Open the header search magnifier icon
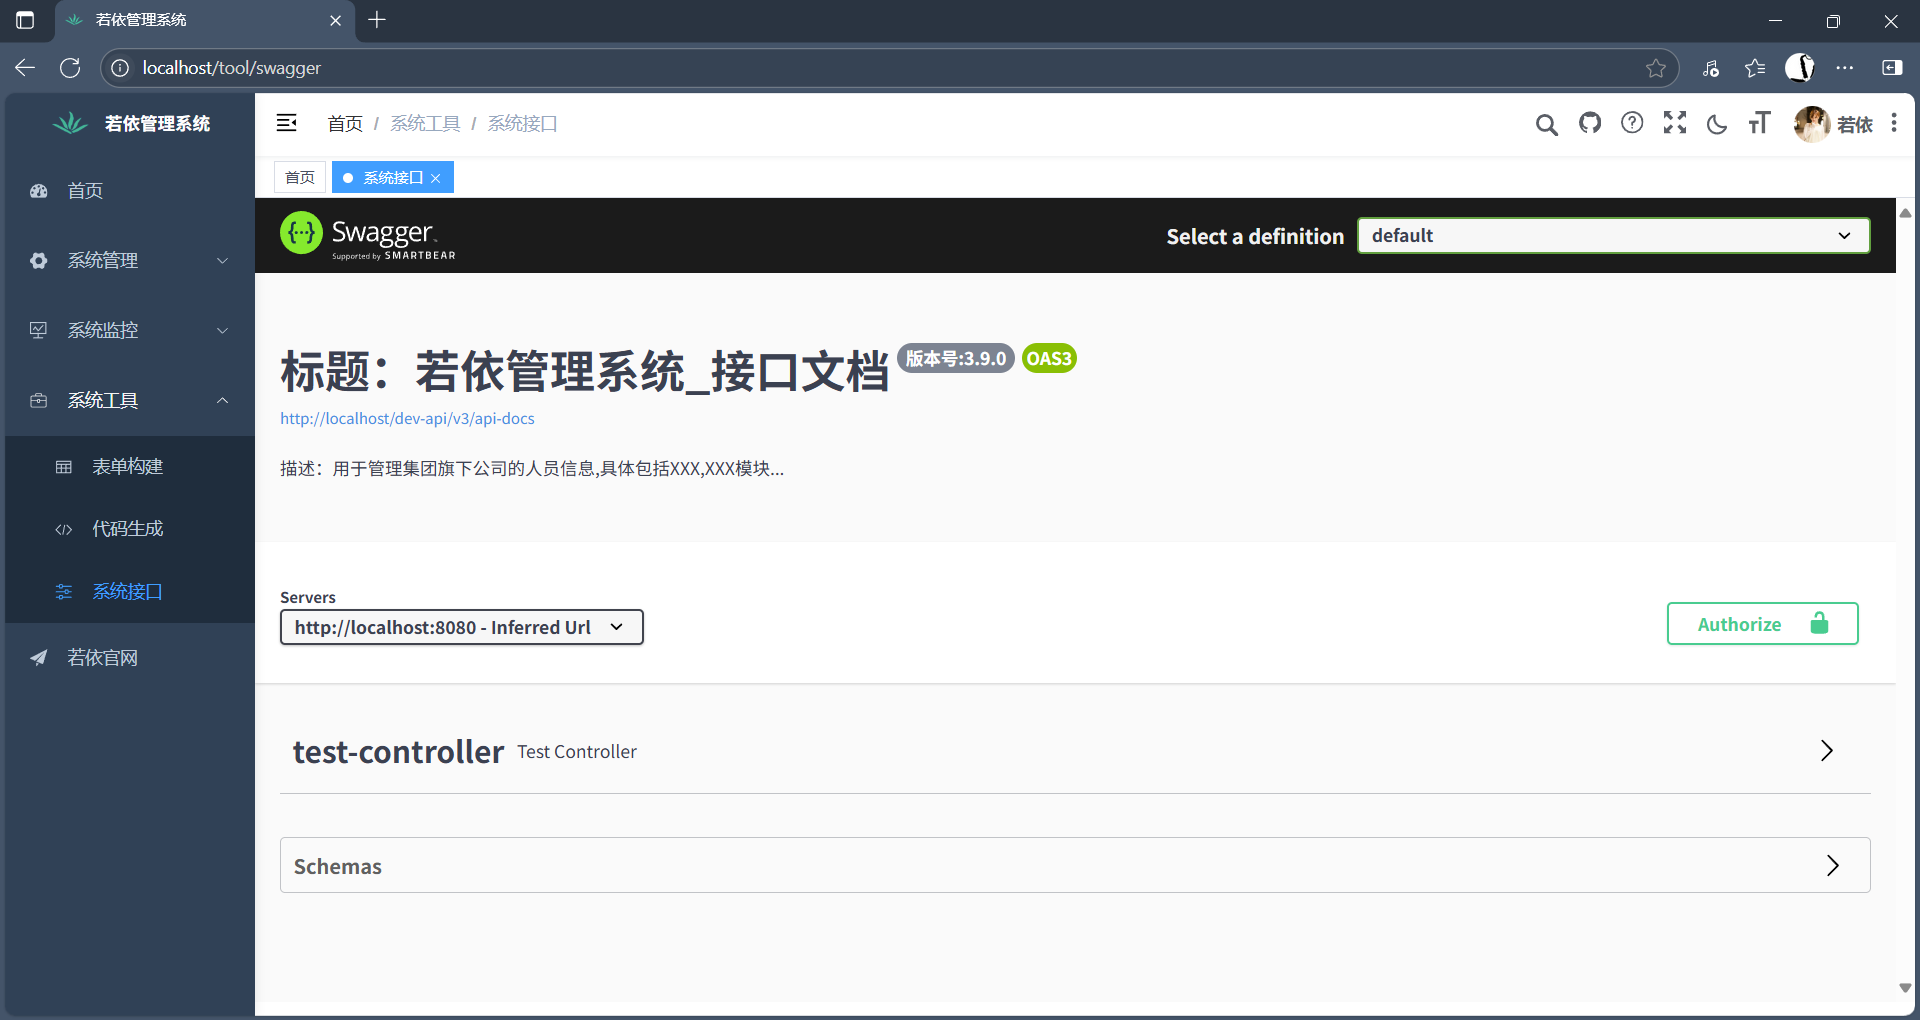The image size is (1920, 1020). [x=1546, y=124]
